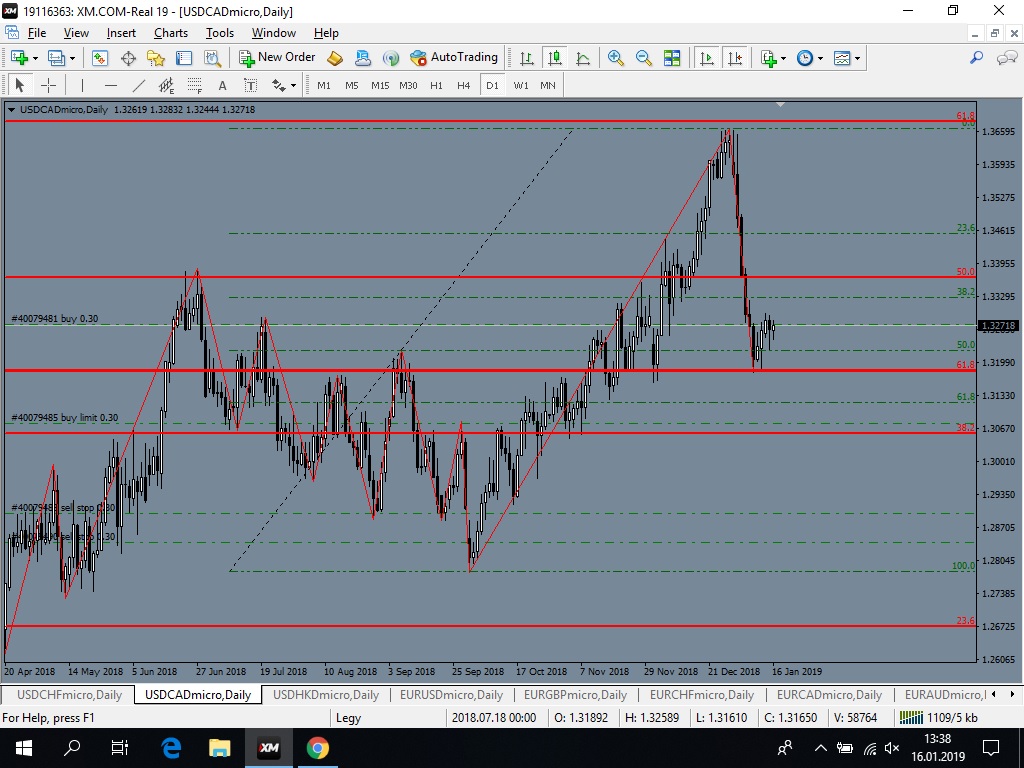Toggle chart auto scroll

(x=707, y=58)
